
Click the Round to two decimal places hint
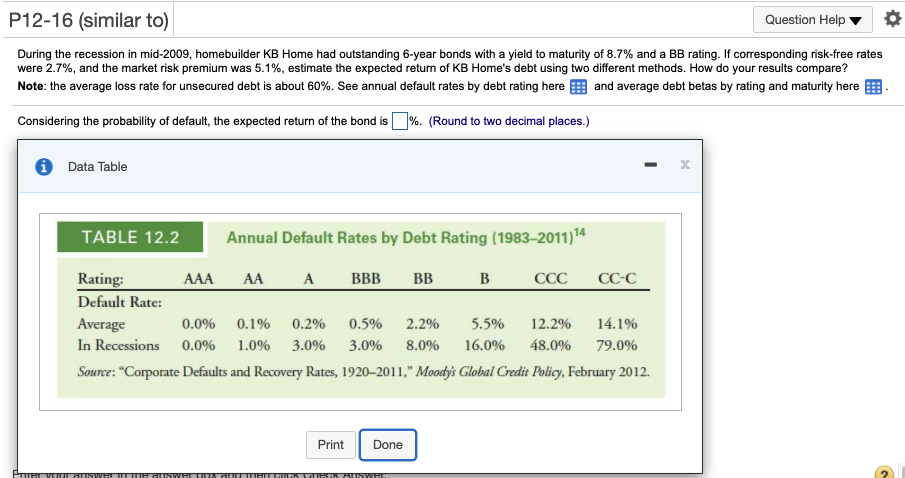[509, 121]
